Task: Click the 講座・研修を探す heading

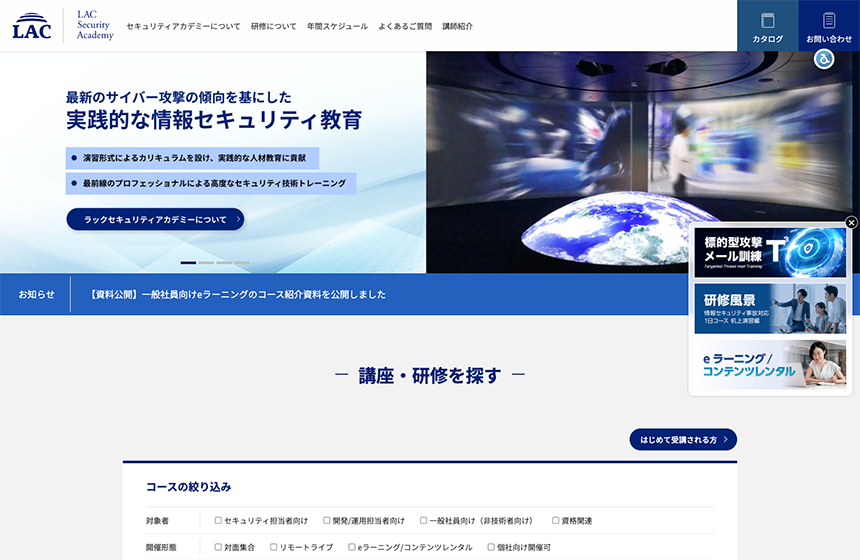Action: click(x=430, y=376)
